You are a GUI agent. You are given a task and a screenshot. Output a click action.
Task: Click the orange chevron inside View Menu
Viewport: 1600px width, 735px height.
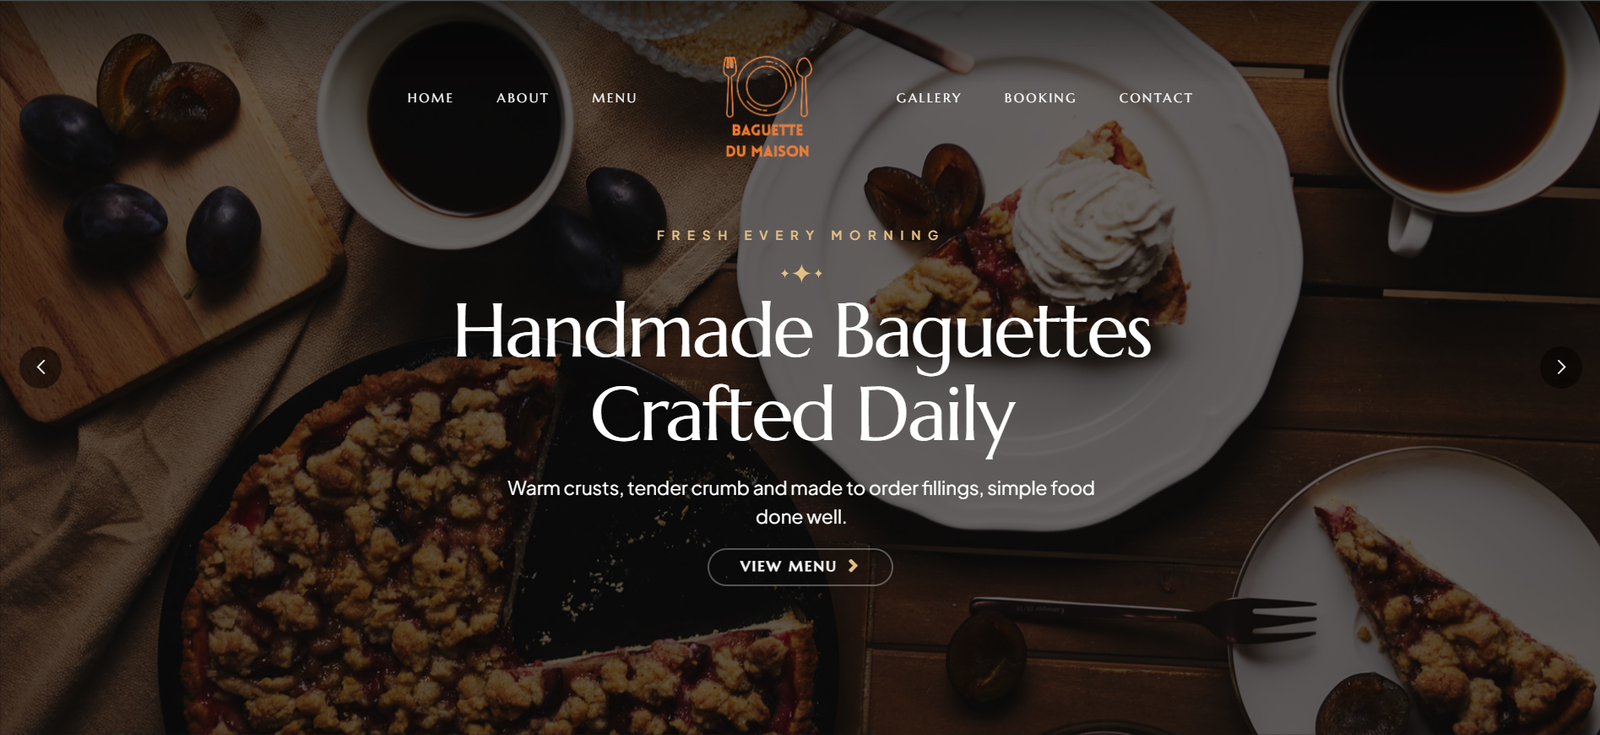point(853,566)
